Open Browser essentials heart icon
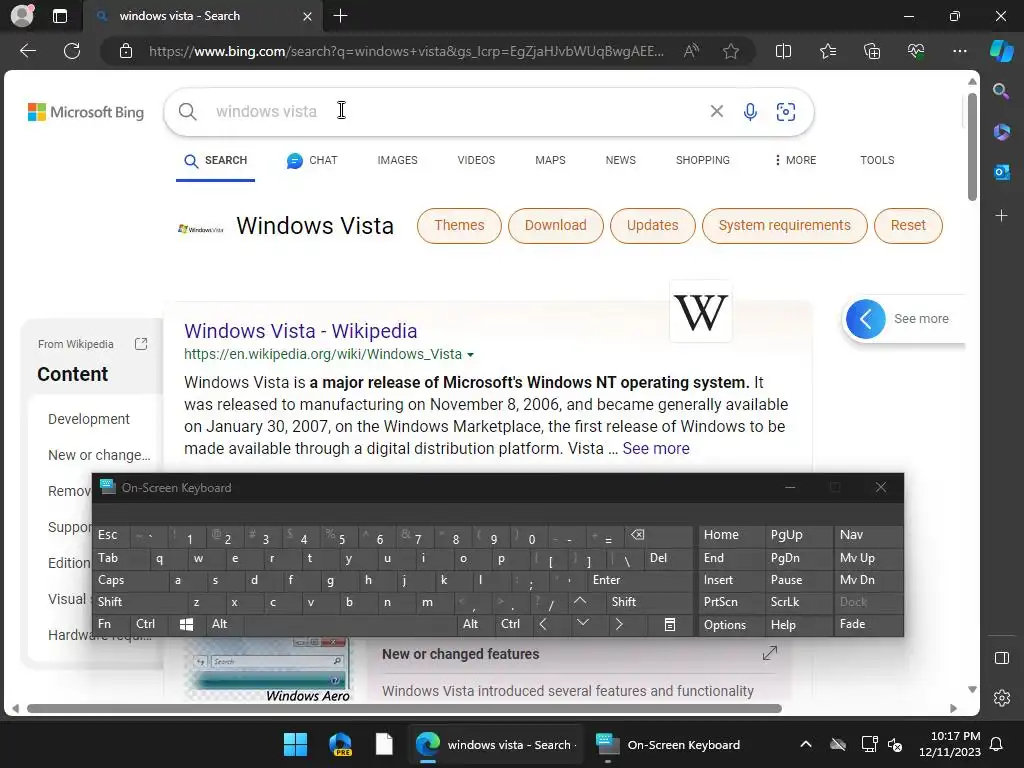 tap(916, 51)
